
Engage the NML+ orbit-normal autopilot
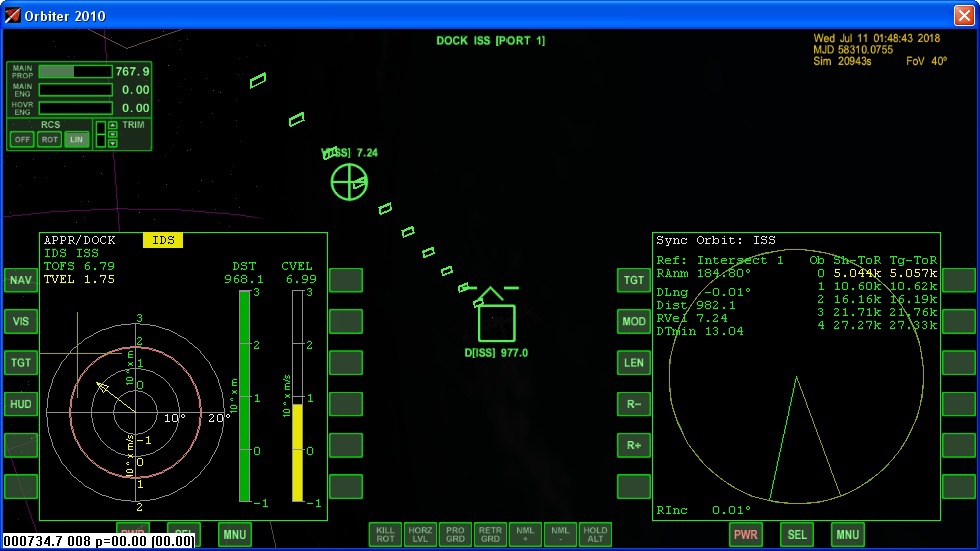point(525,534)
